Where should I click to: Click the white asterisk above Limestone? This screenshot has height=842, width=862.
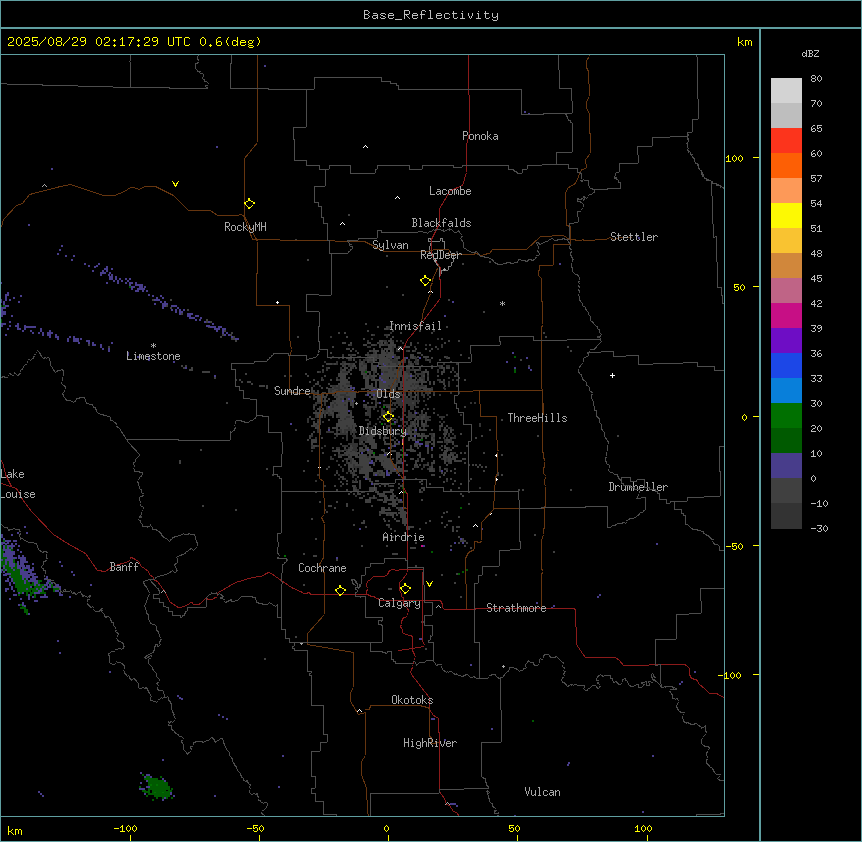[x=153, y=346]
